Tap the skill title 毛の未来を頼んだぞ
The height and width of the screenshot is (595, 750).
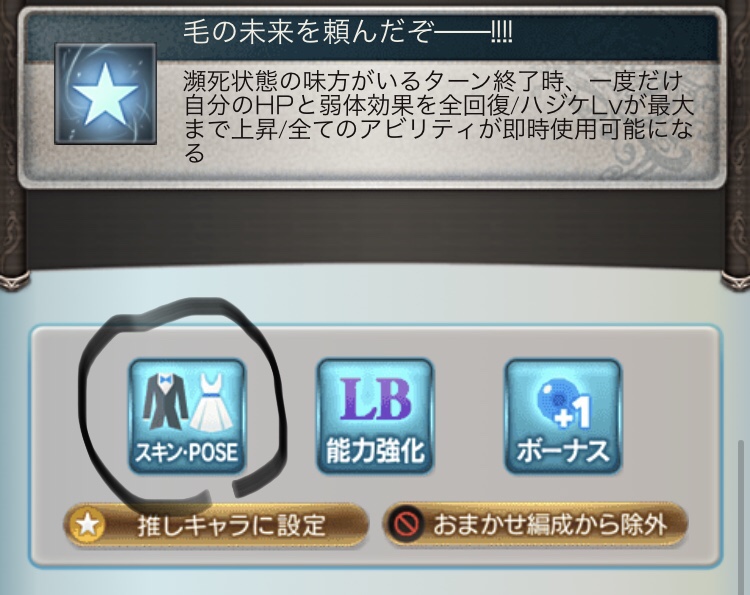pyautogui.click(x=348, y=33)
